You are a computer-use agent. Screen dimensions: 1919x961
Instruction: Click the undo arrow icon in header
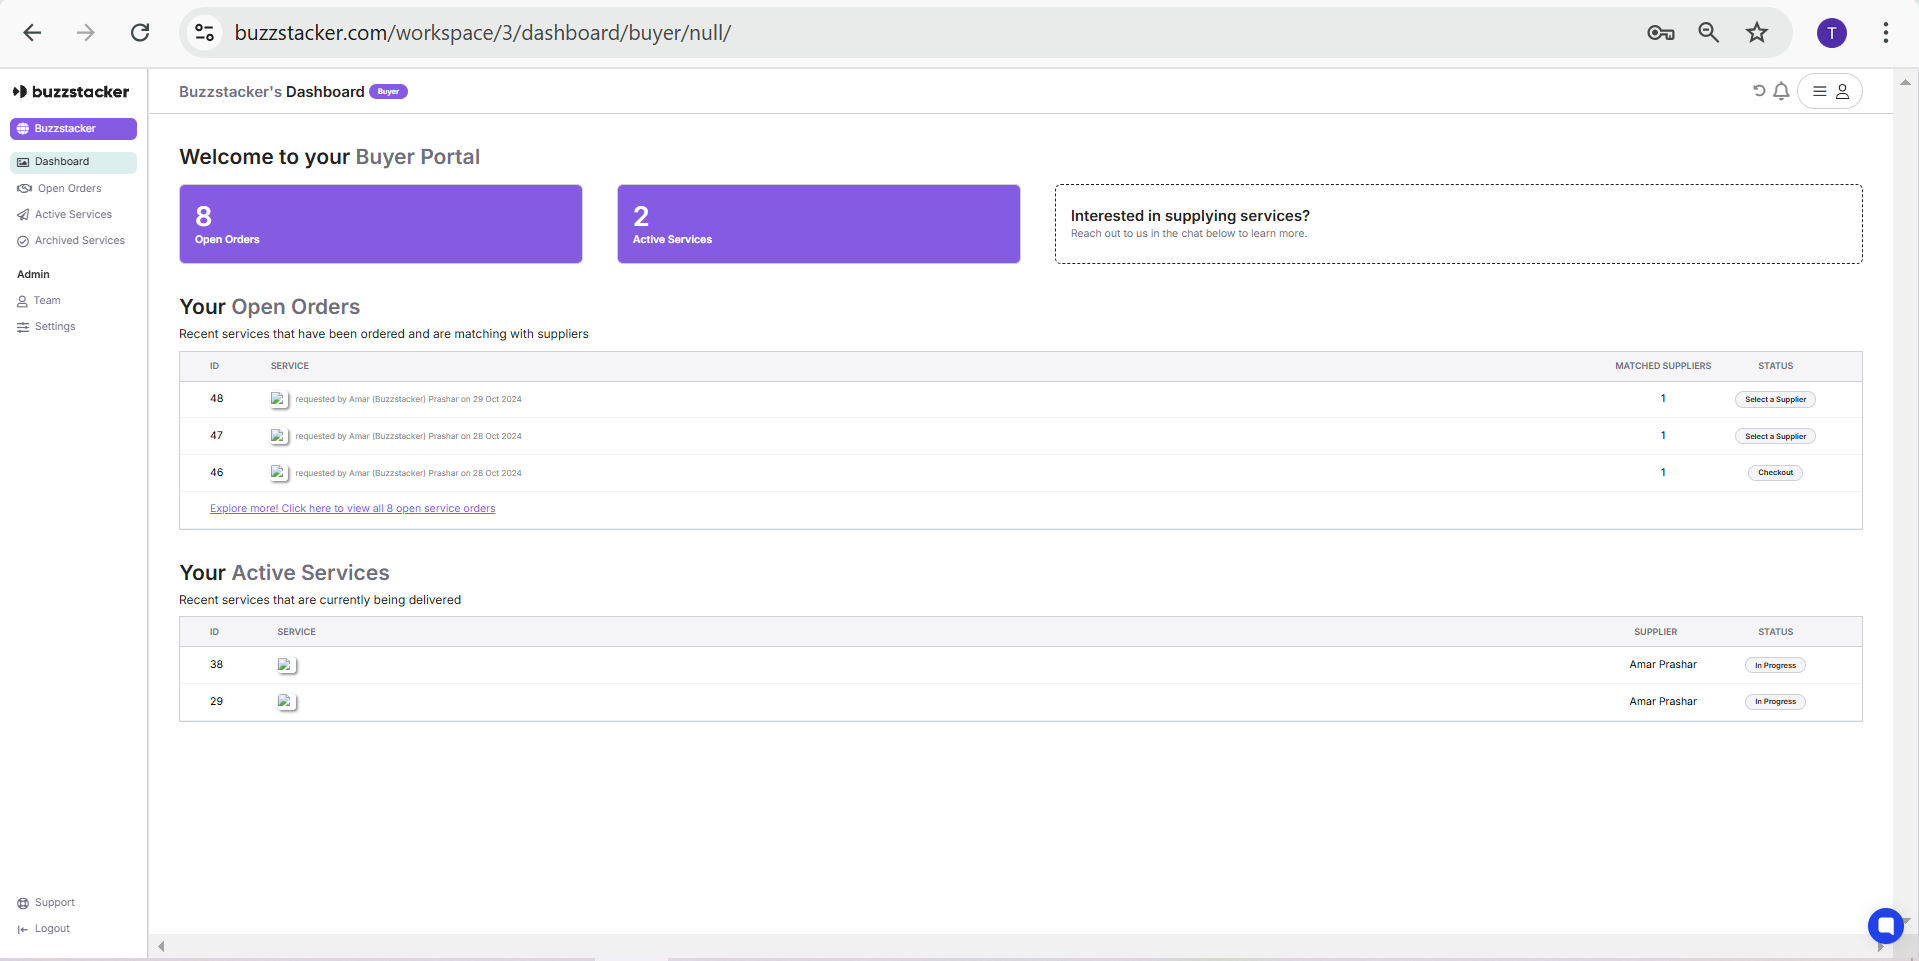coord(1759,91)
